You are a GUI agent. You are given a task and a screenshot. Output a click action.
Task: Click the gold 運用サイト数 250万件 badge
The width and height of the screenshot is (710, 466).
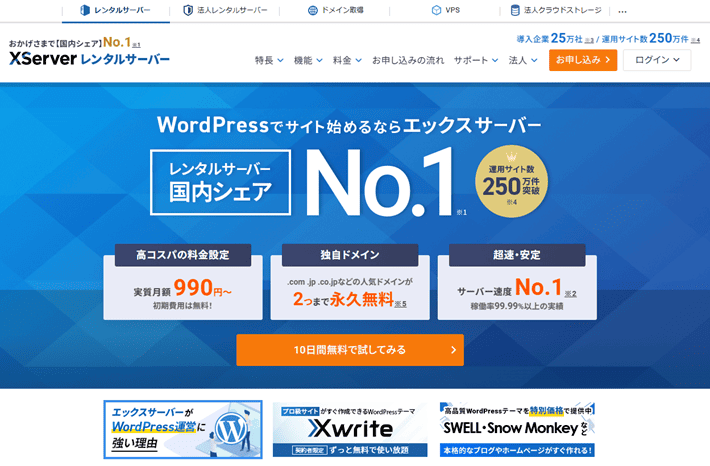coord(511,182)
